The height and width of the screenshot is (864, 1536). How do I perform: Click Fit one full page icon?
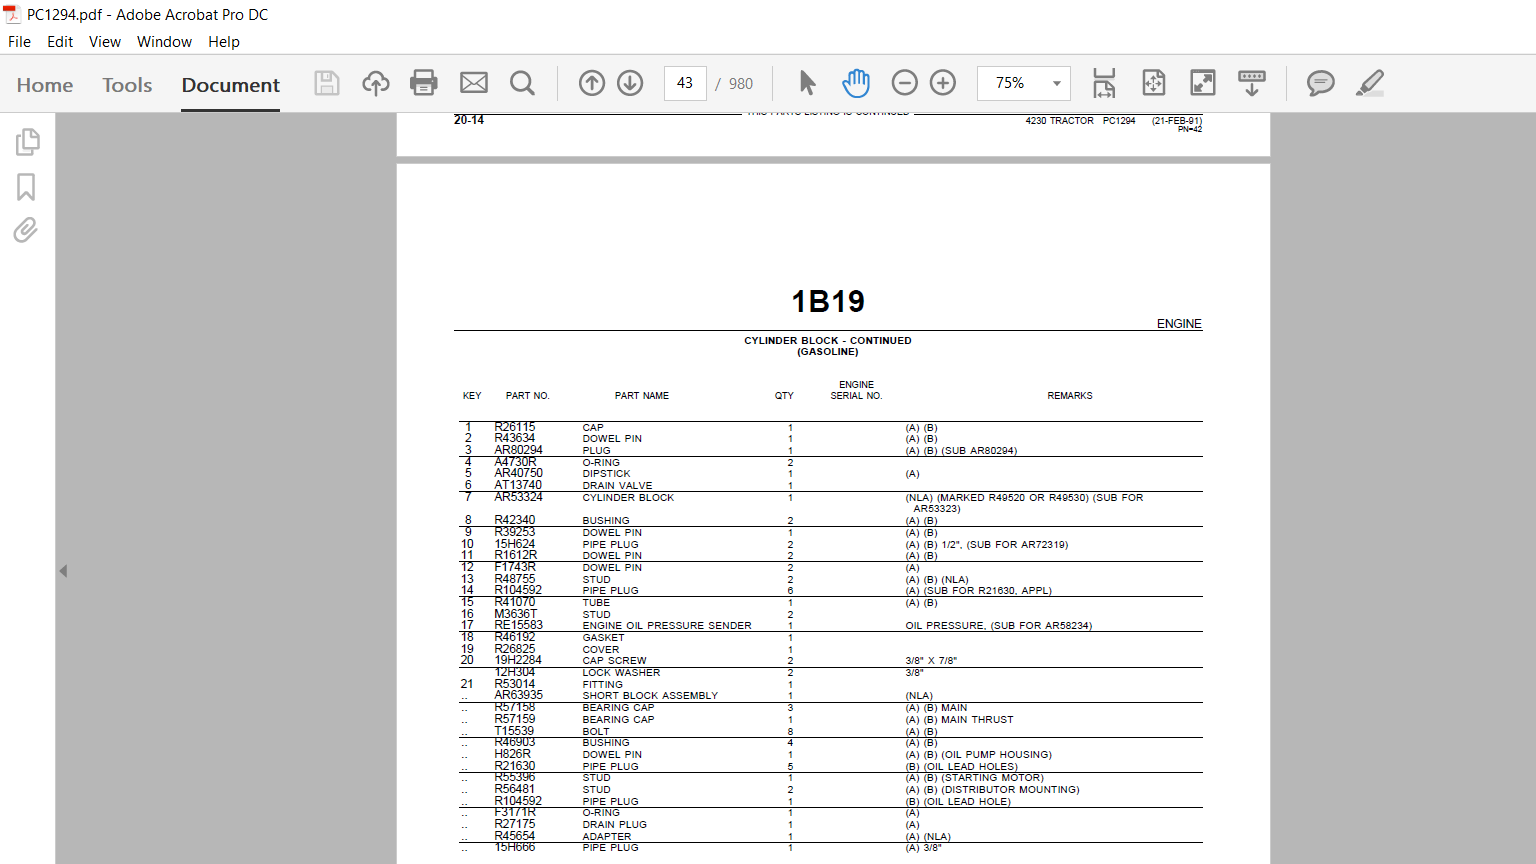[1154, 83]
